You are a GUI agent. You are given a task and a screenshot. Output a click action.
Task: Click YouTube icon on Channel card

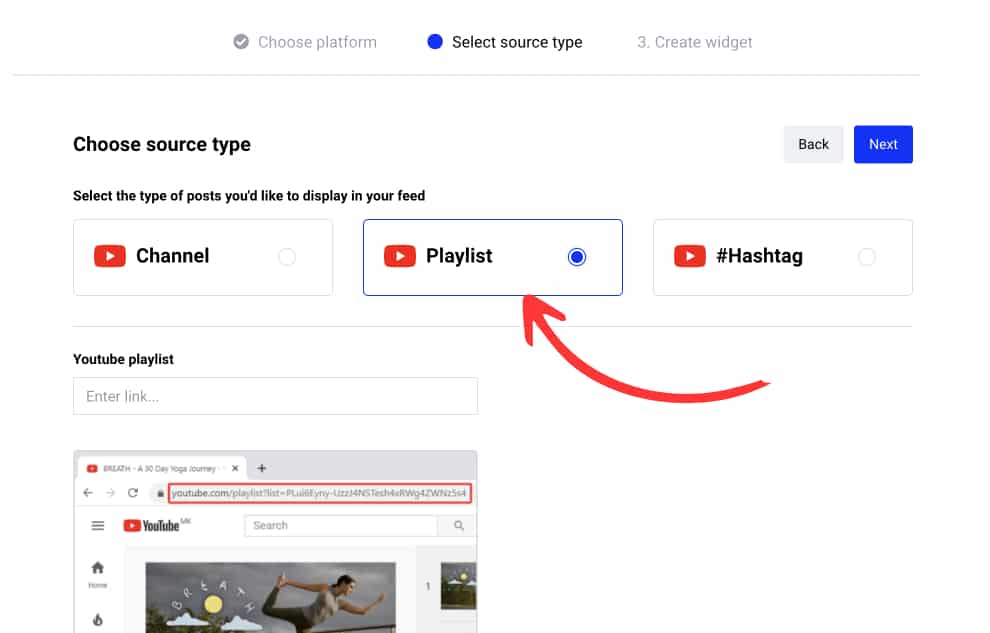[110, 256]
